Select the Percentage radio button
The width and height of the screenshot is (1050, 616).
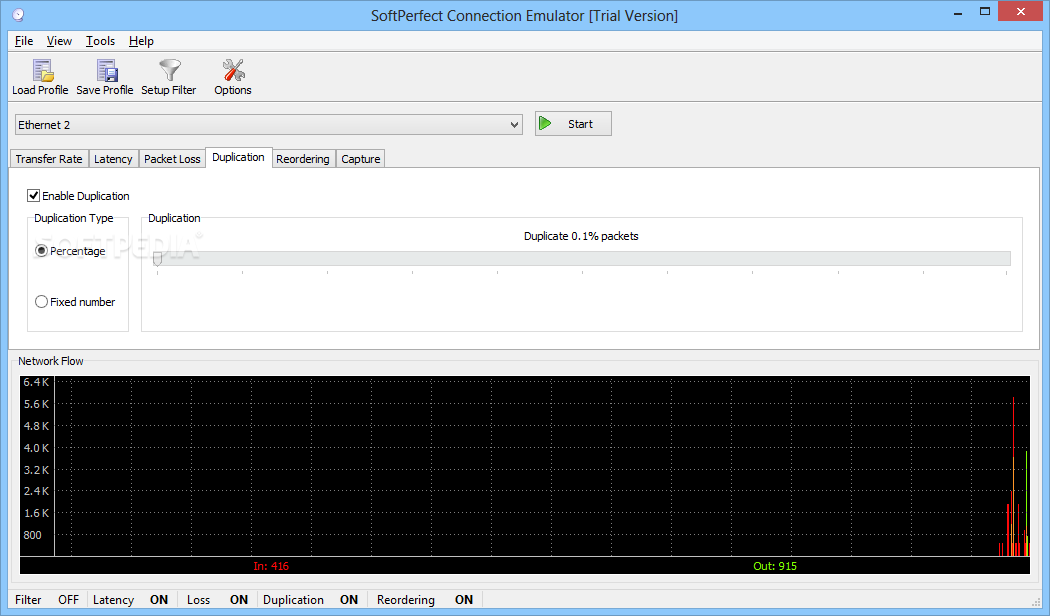pyautogui.click(x=42, y=250)
